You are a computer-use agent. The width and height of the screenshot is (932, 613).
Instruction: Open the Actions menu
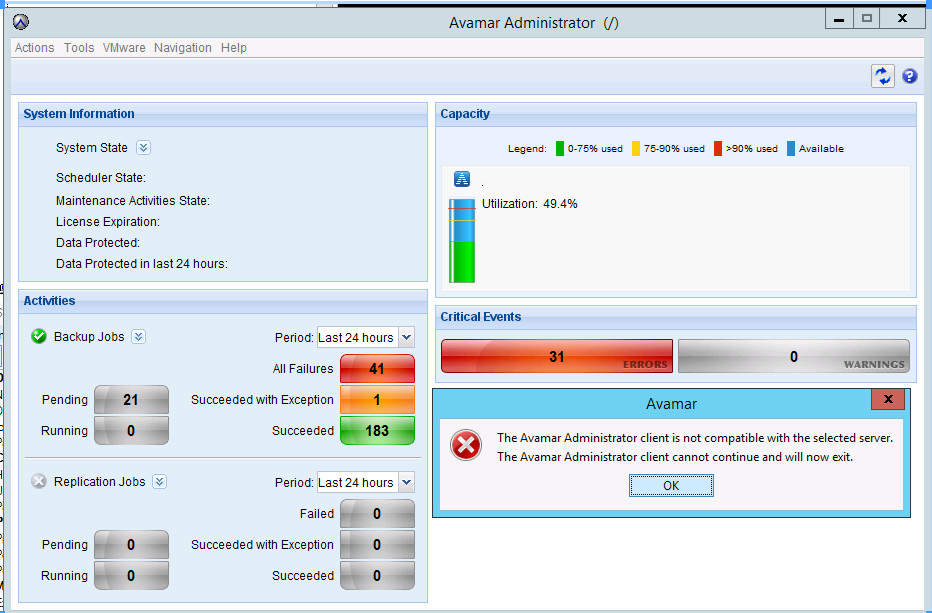pos(34,48)
